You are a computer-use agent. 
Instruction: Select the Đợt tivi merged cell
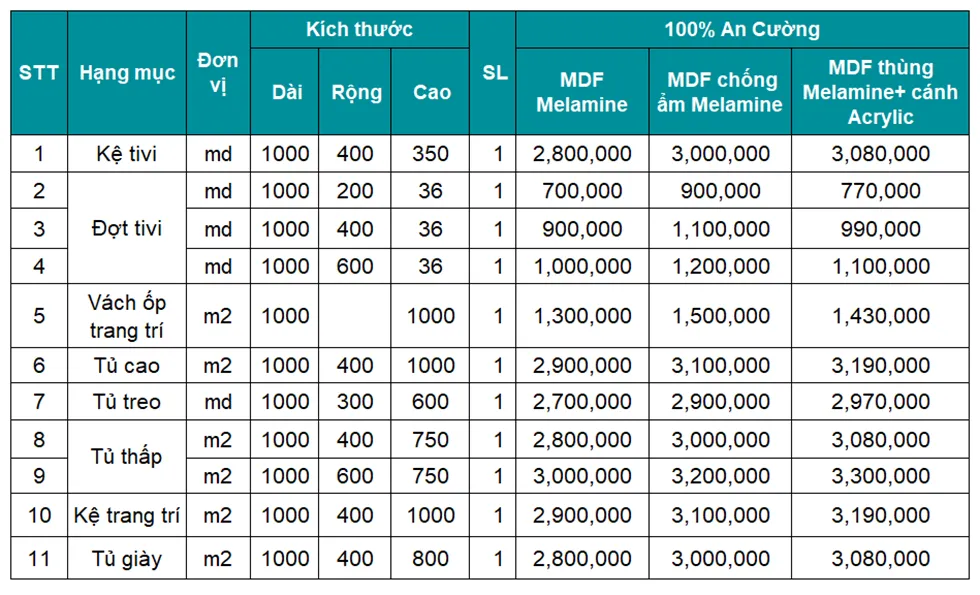tap(127, 228)
